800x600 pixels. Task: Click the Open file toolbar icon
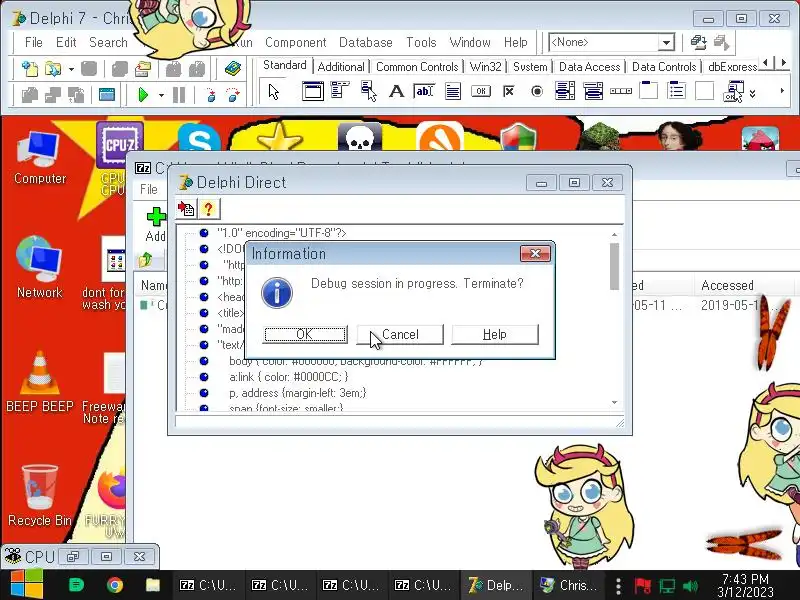[53, 68]
